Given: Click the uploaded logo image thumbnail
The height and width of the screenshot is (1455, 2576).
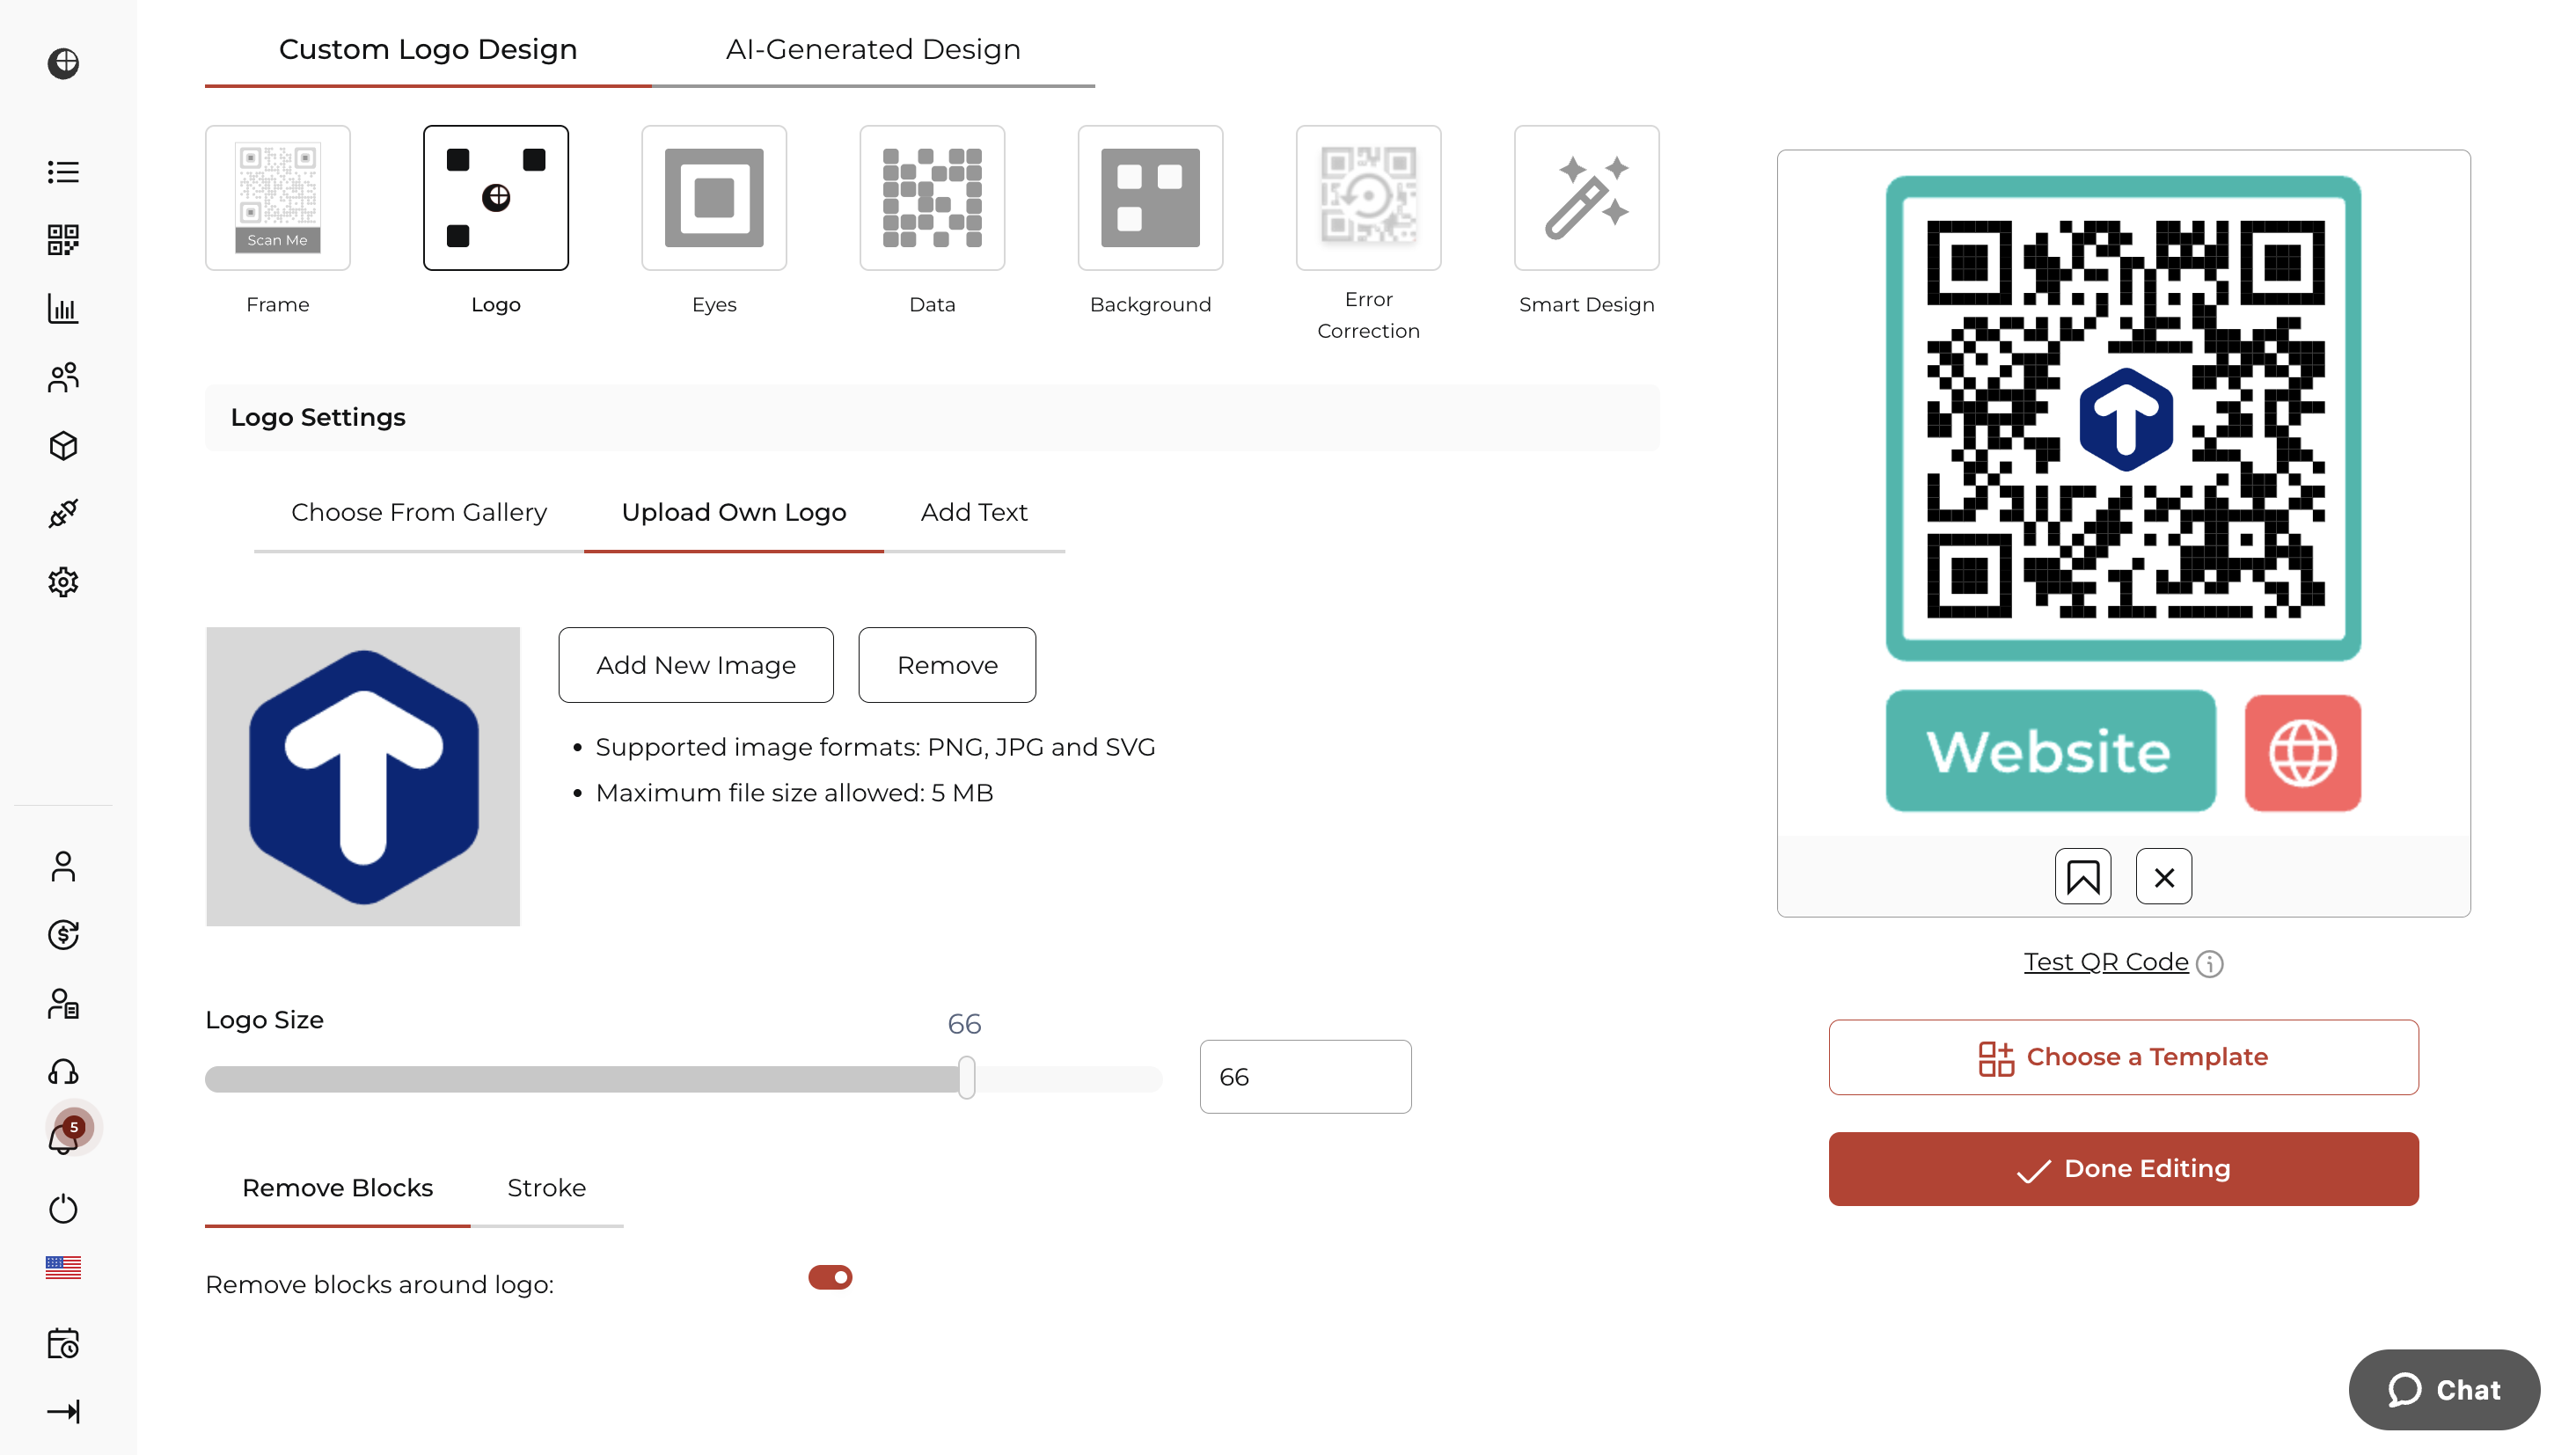Looking at the screenshot, I should [x=363, y=777].
